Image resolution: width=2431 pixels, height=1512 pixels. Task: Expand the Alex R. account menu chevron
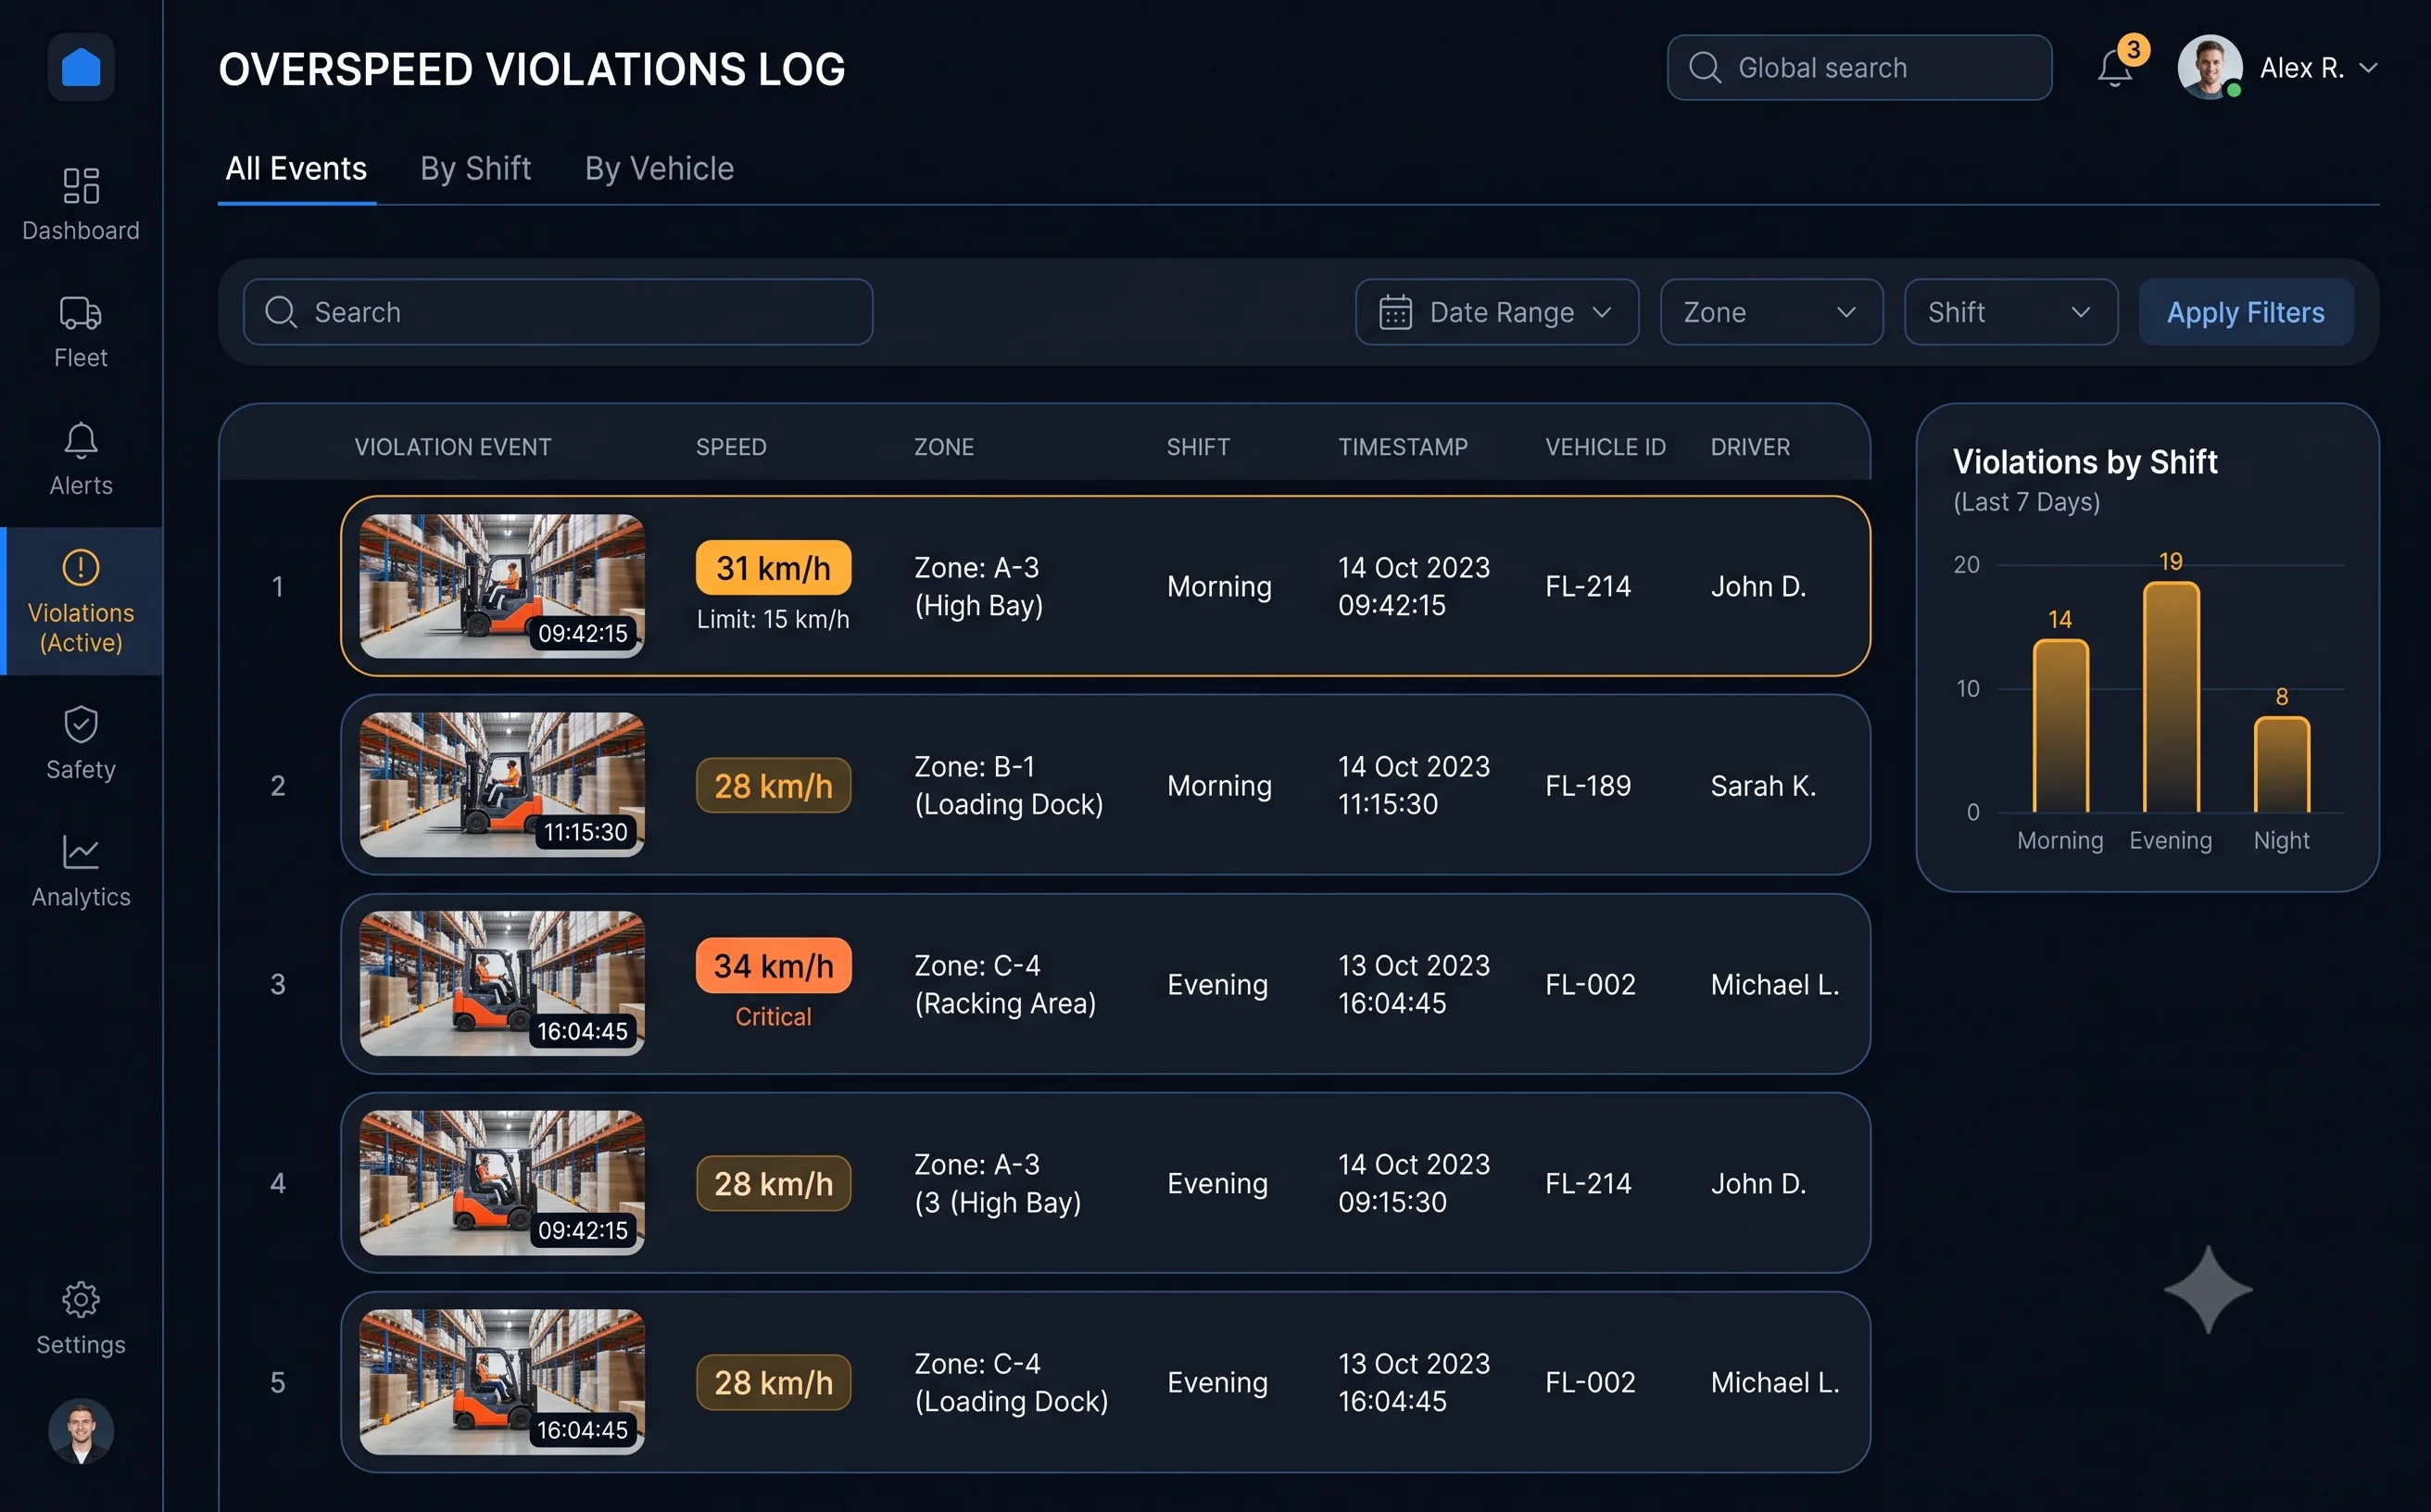tap(2369, 67)
